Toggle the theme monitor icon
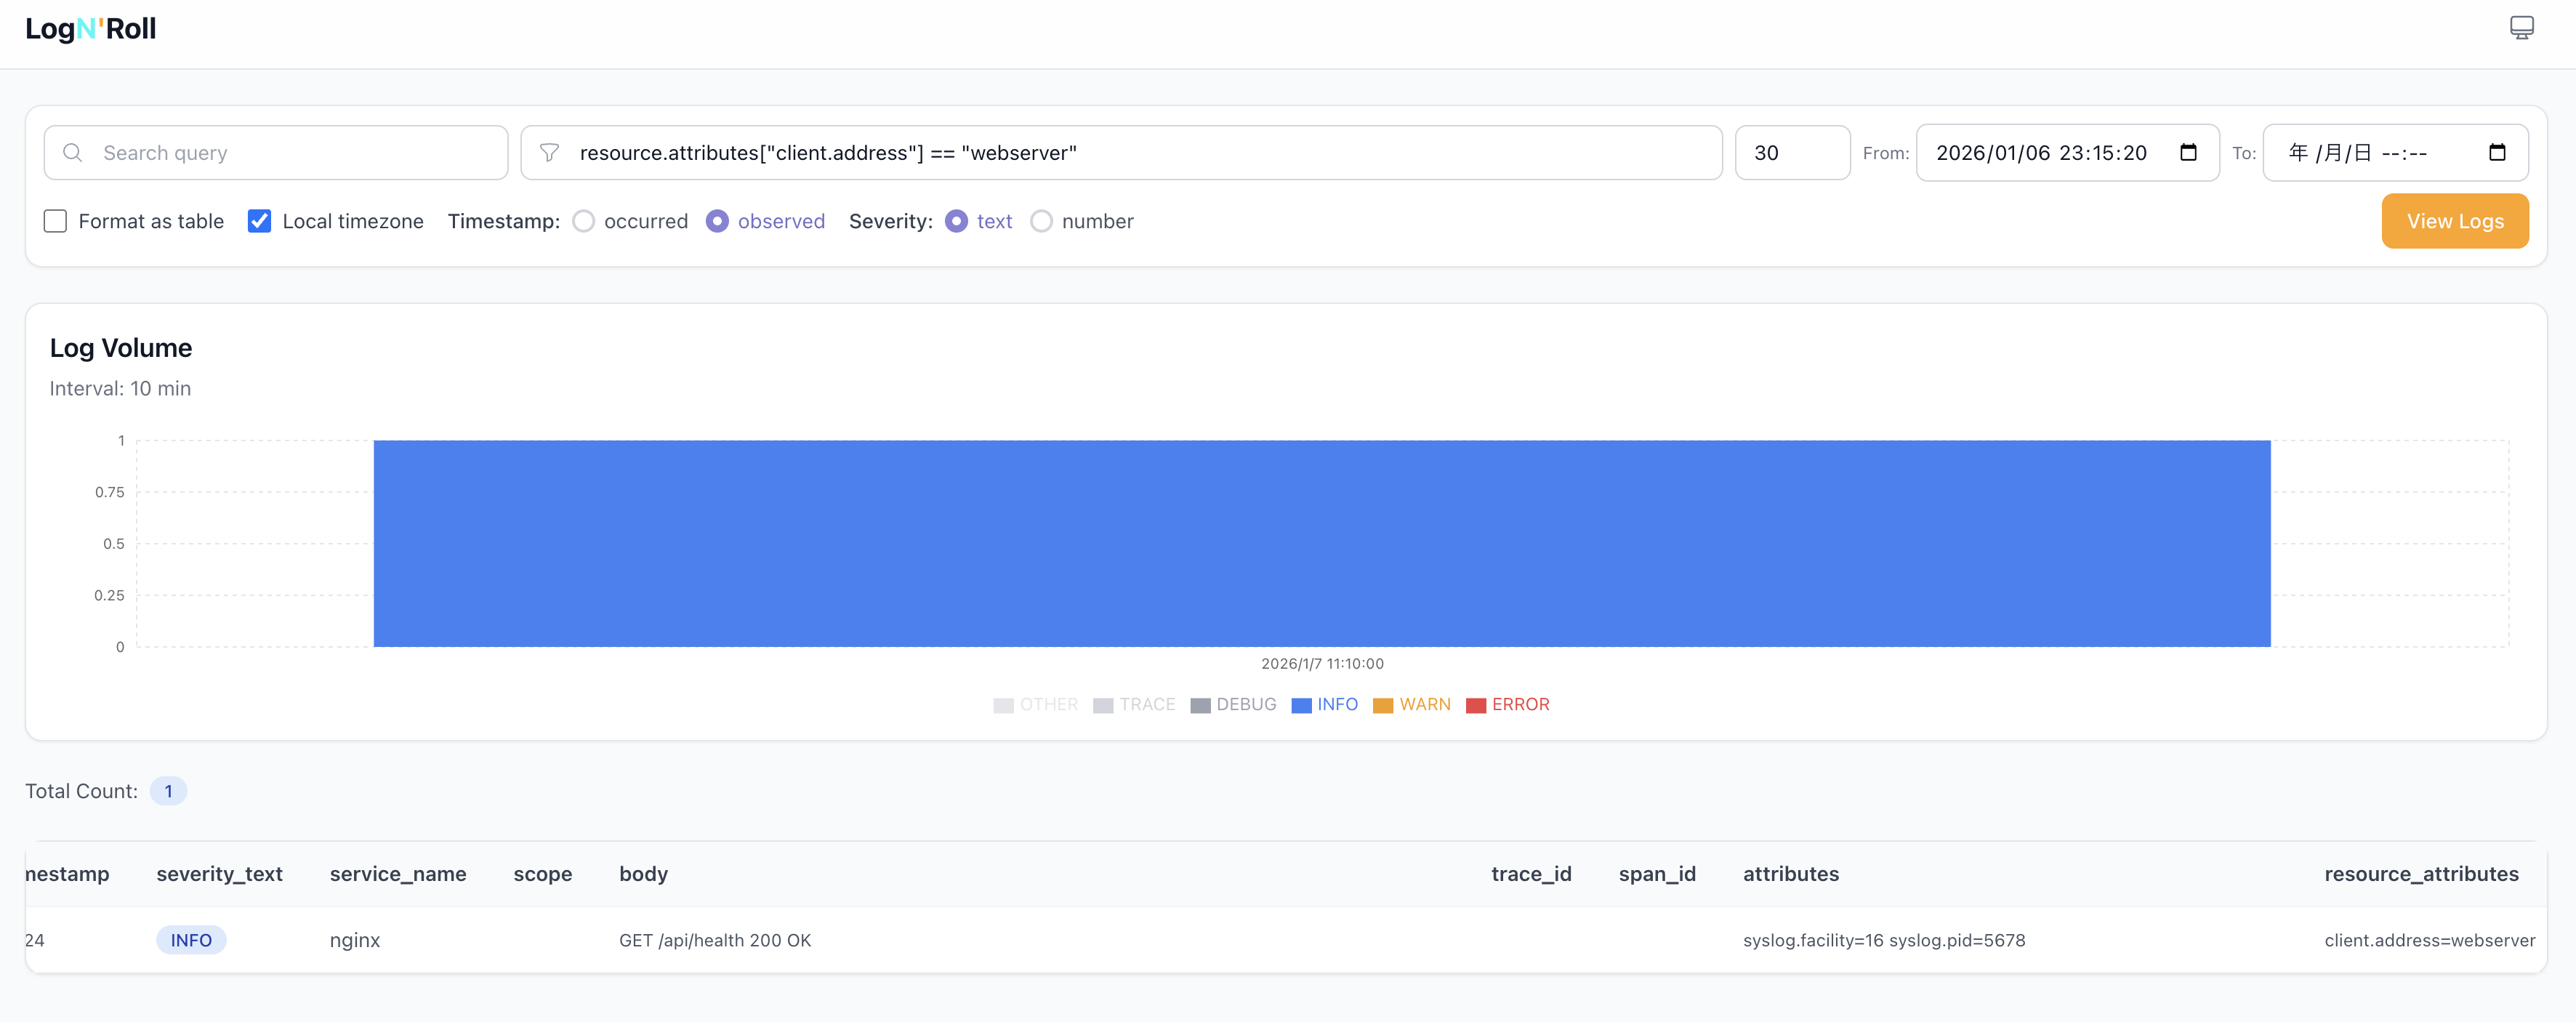 point(2521,28)
